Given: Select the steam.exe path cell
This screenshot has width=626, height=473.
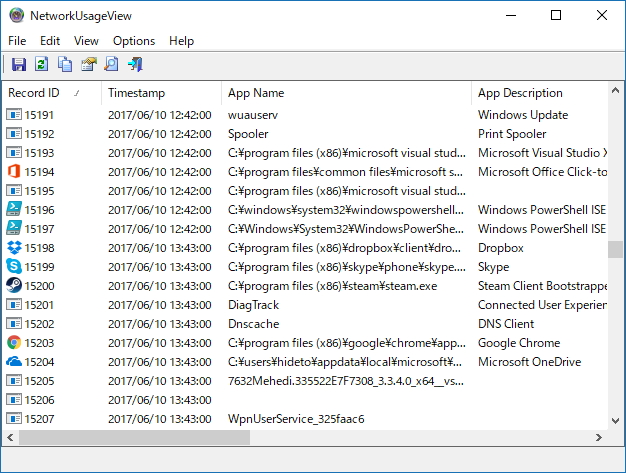Looking at the screenshot, I should pyautogui.click(x=332, y=286).
